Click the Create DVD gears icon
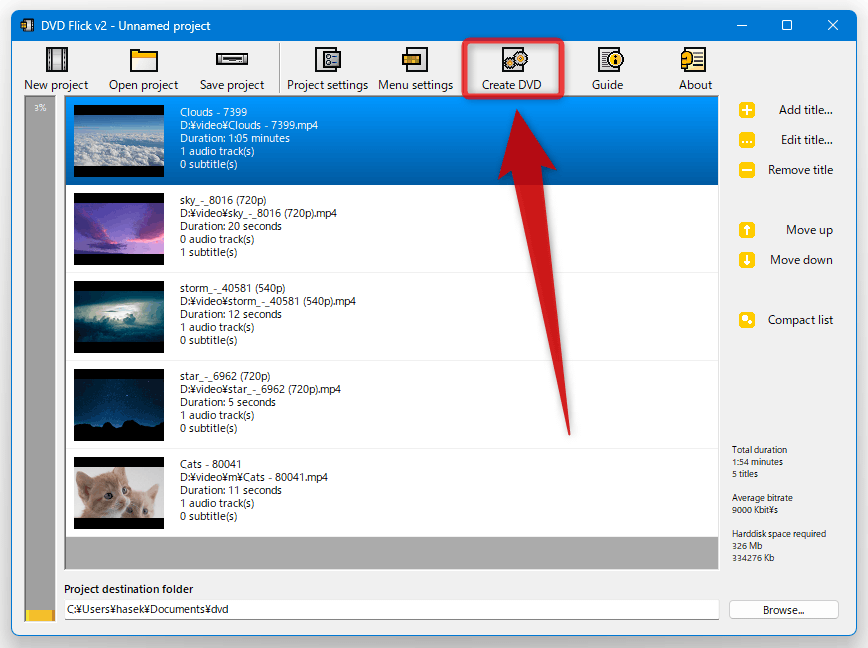Screen dimensions: 868x648 click(515, 59)
